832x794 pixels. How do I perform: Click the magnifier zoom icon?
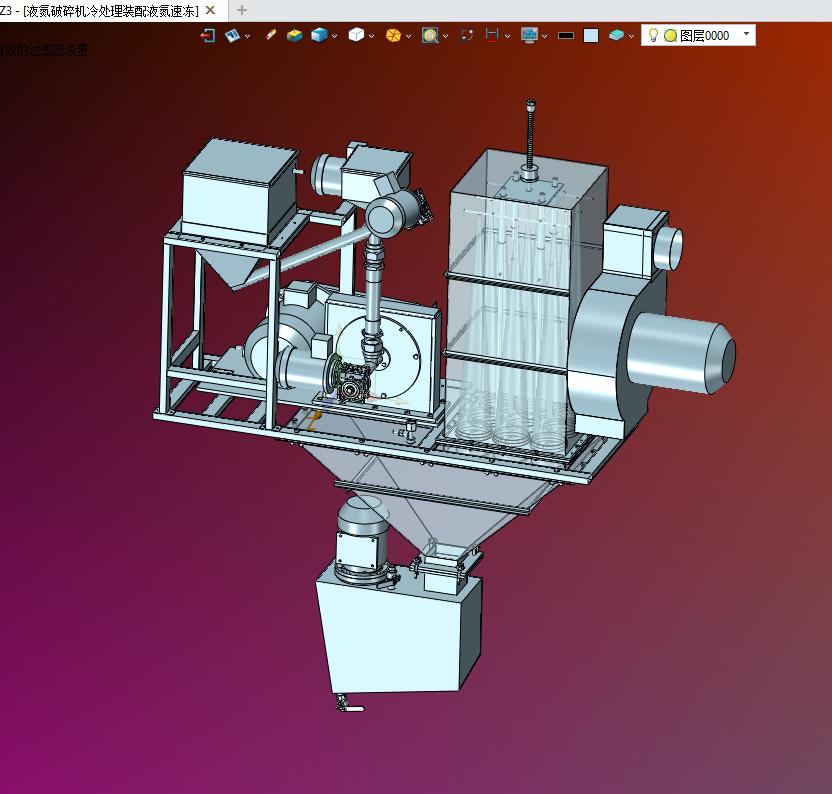click(x=430, y=36)
